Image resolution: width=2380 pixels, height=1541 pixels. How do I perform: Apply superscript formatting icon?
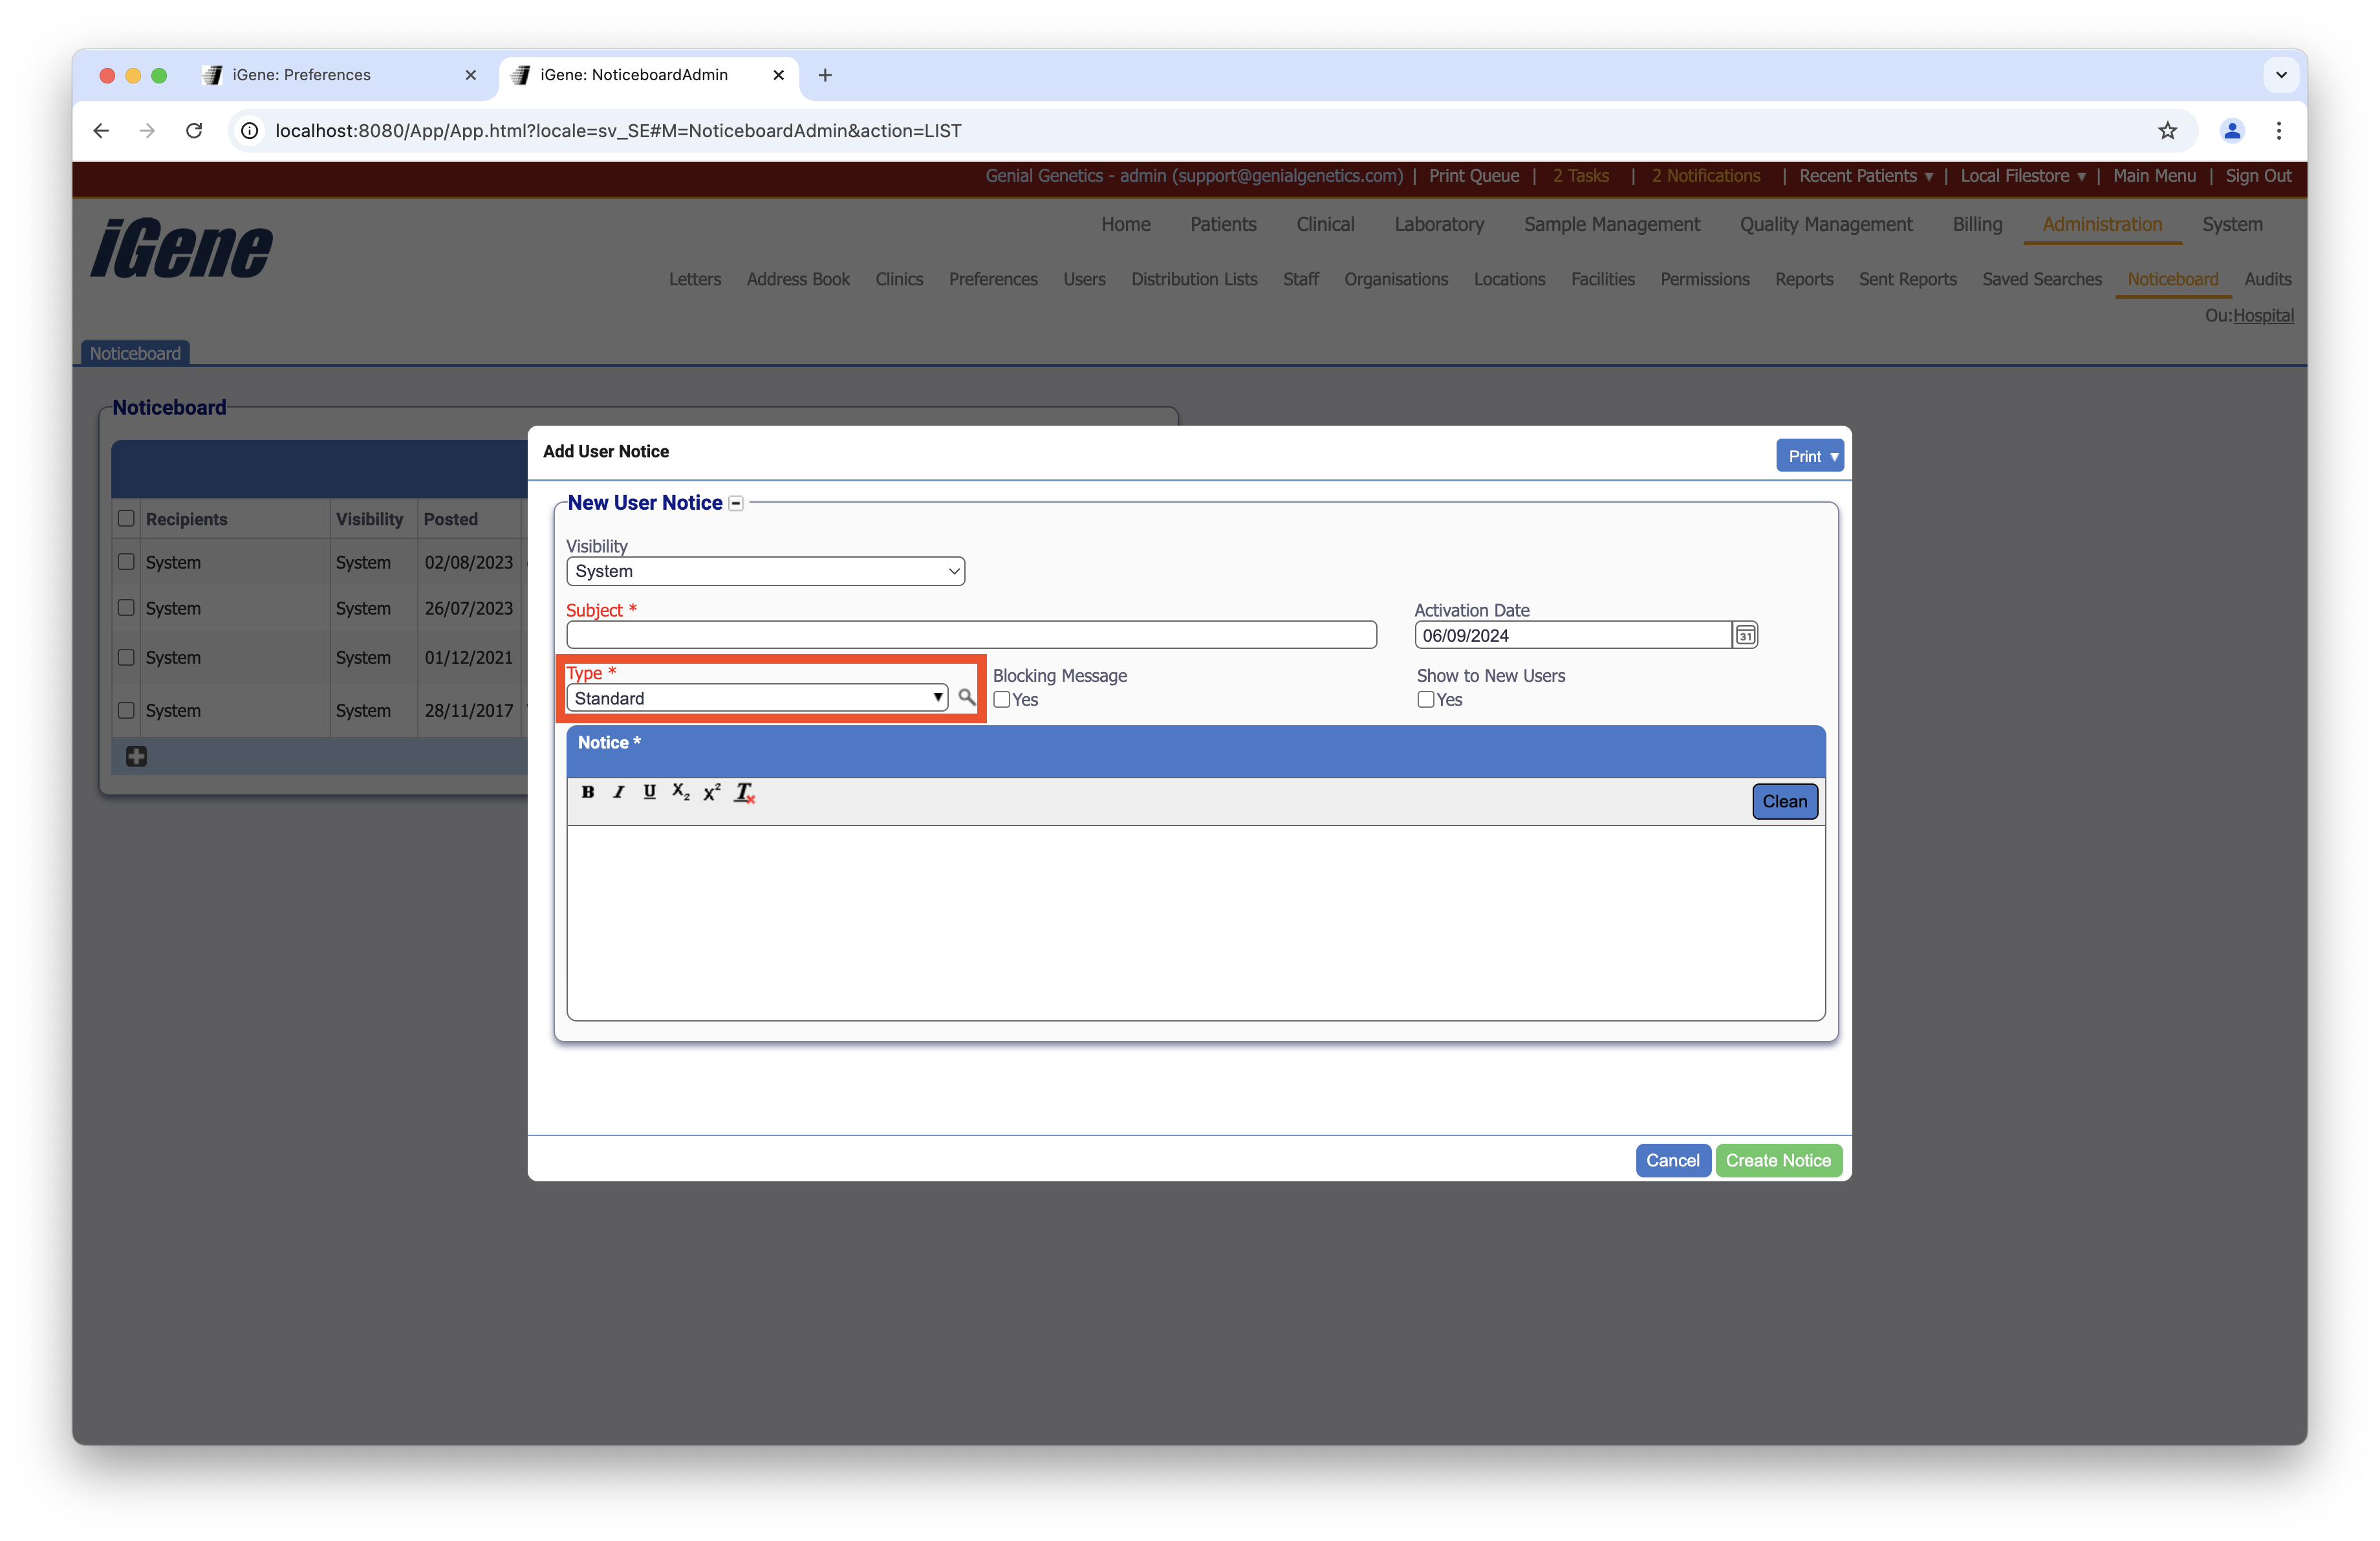coord(712,792)
